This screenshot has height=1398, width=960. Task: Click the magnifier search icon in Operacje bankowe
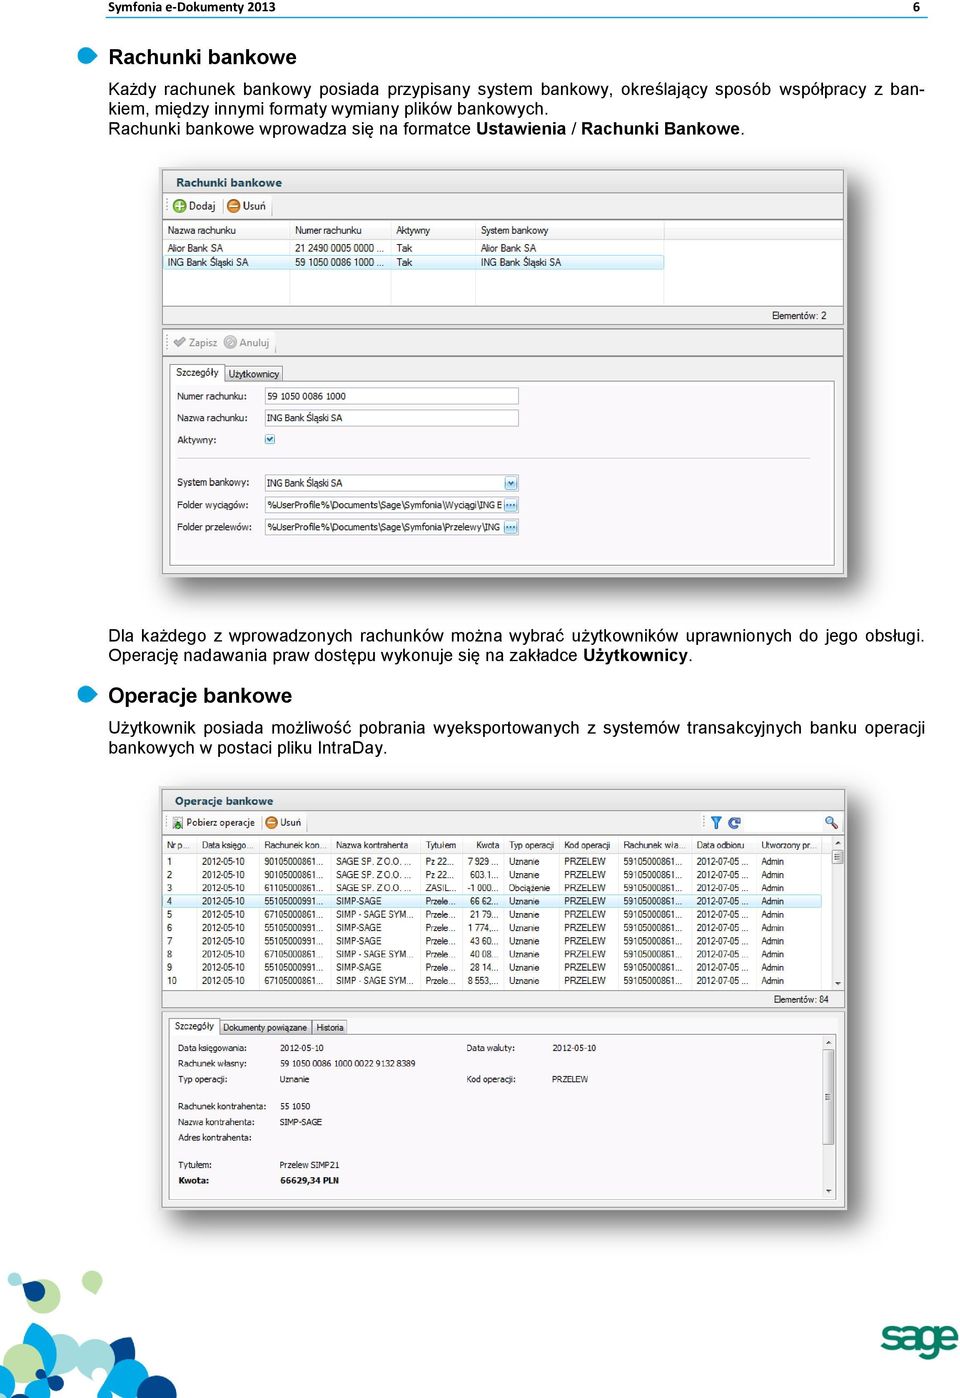(x=831, y=822)
